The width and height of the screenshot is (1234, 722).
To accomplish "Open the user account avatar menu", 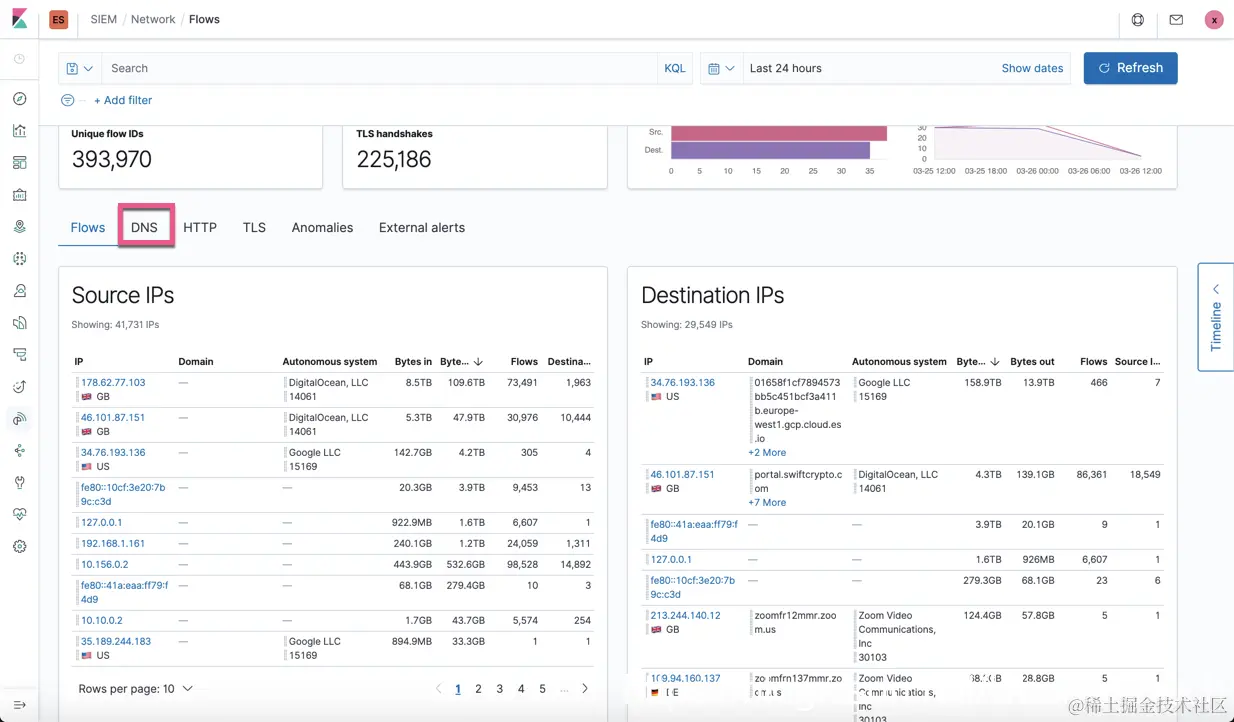I will (x=1214, y=20).
